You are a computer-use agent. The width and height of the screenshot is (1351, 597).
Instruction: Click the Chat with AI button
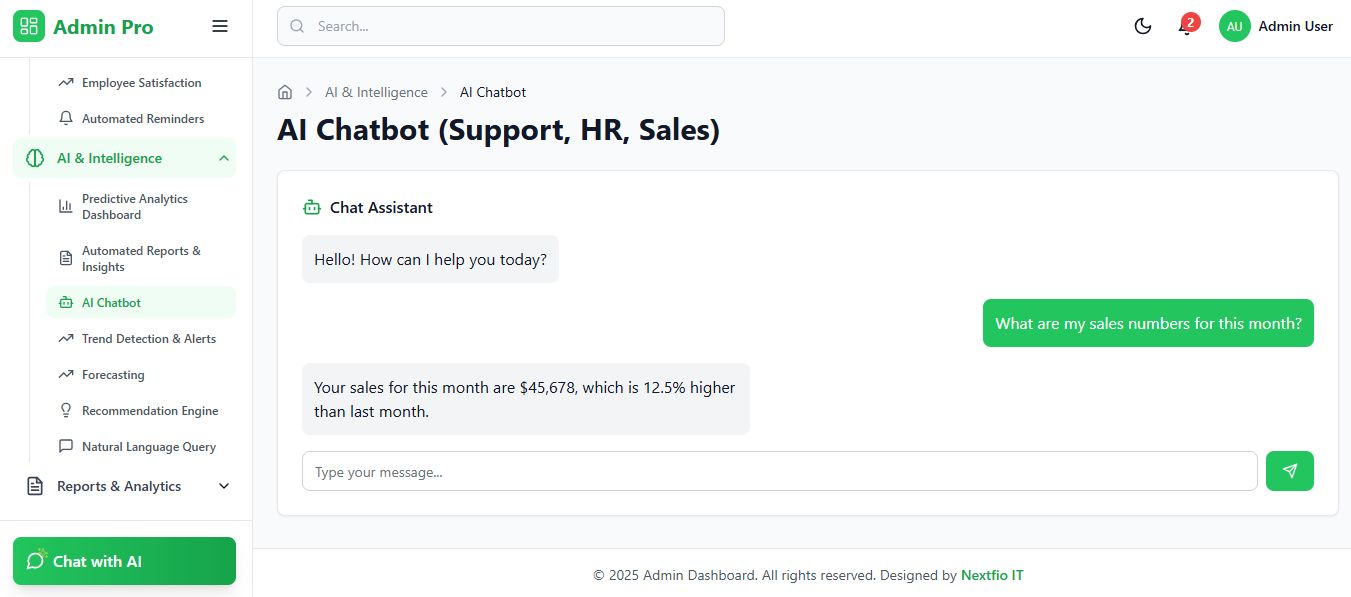pos(124,561)
